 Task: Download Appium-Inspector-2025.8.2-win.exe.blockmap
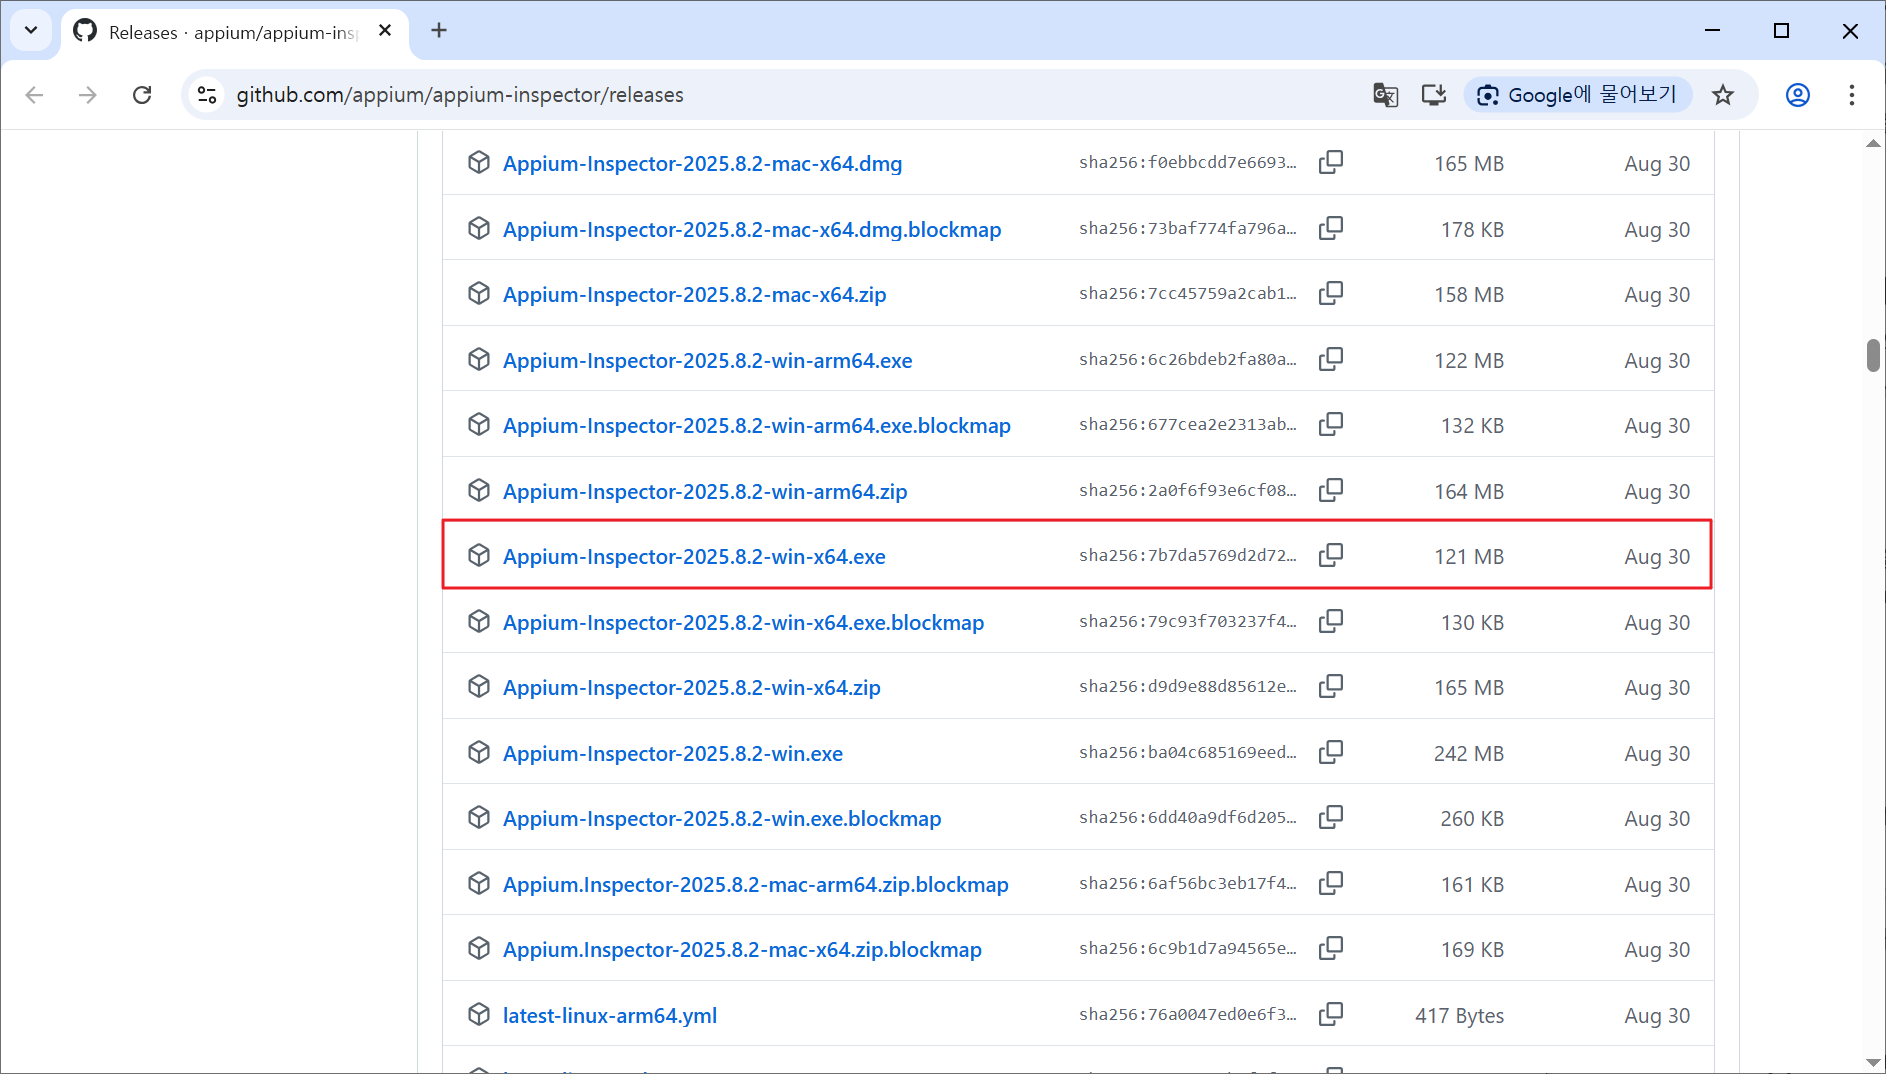[722, 818]
